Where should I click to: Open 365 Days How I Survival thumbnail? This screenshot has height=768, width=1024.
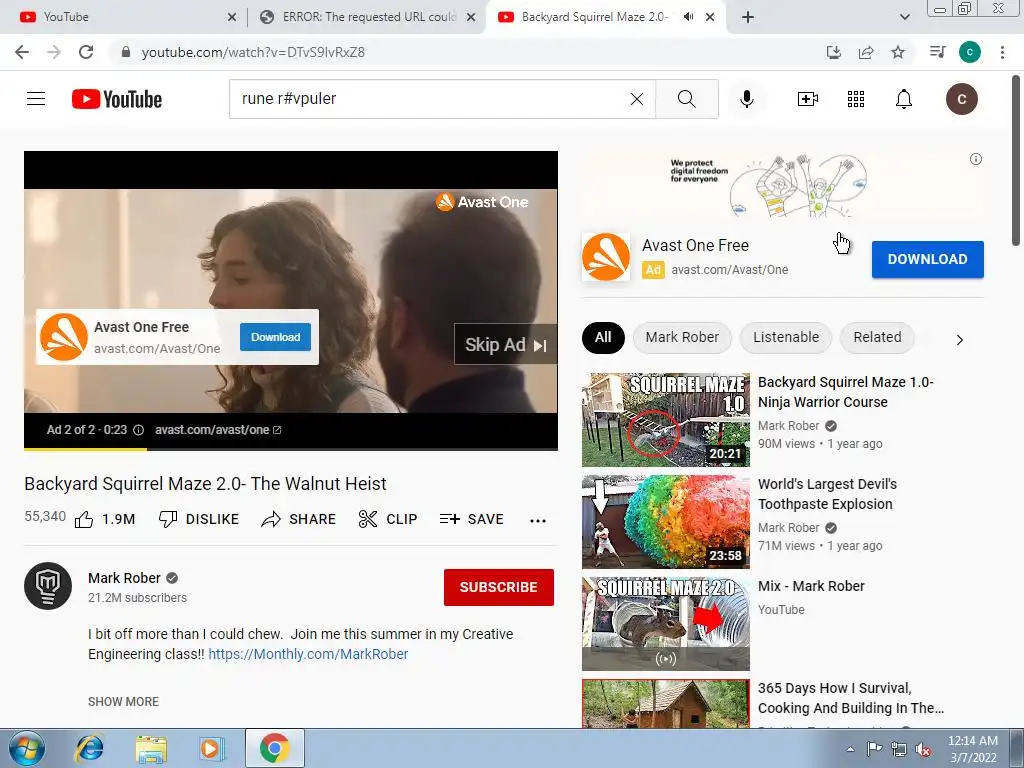(x=665, y=703)
